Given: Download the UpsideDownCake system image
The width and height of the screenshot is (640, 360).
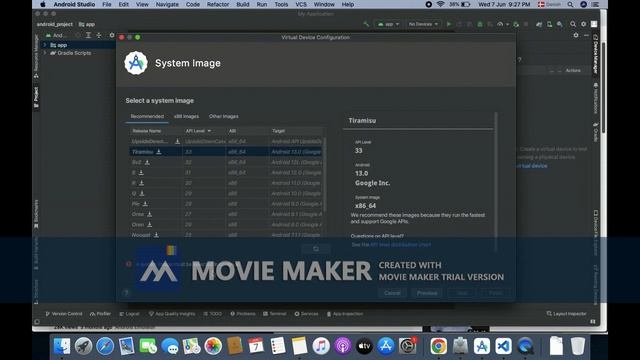Looking at the screenshot, I should [178, 141].
